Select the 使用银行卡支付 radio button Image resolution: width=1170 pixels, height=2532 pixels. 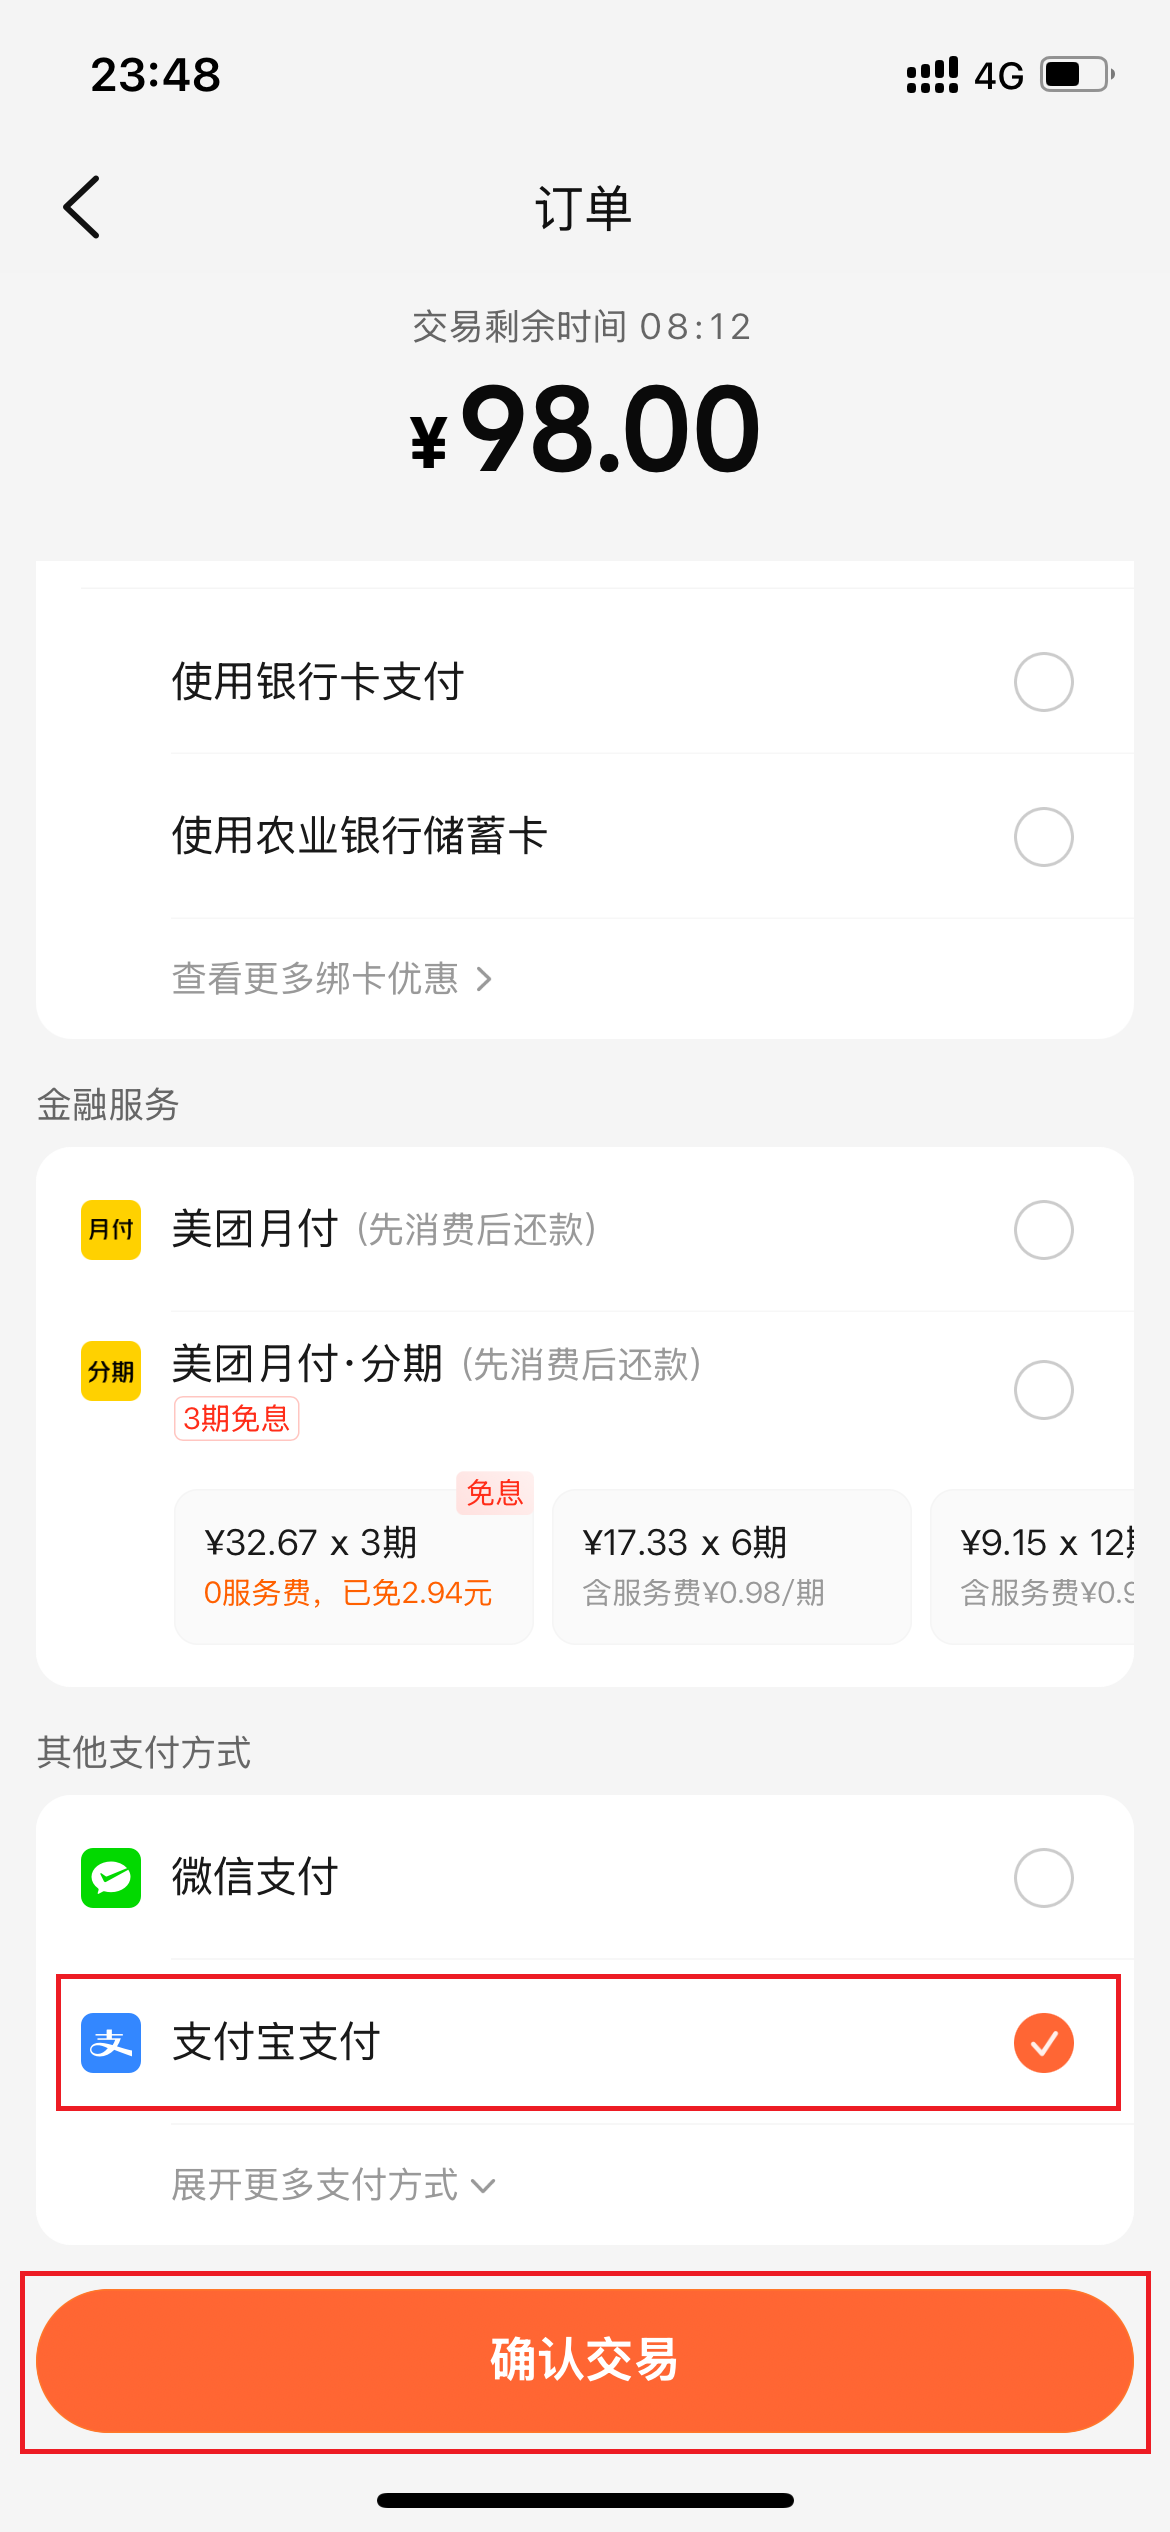pyautogui.click(x=1043, y=682)
